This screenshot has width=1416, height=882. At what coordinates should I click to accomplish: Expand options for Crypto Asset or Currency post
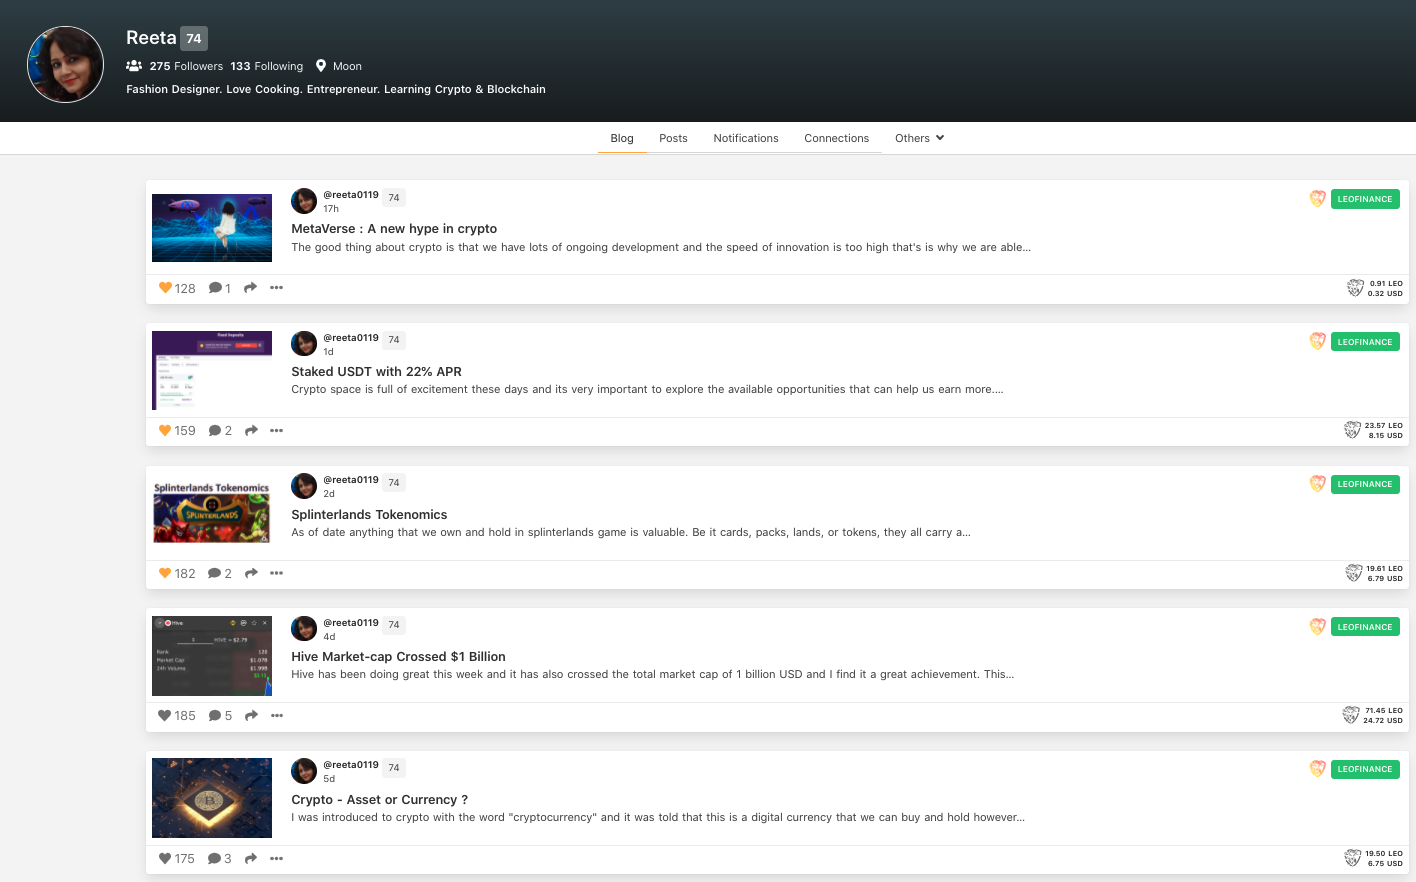tap(277, 858)
